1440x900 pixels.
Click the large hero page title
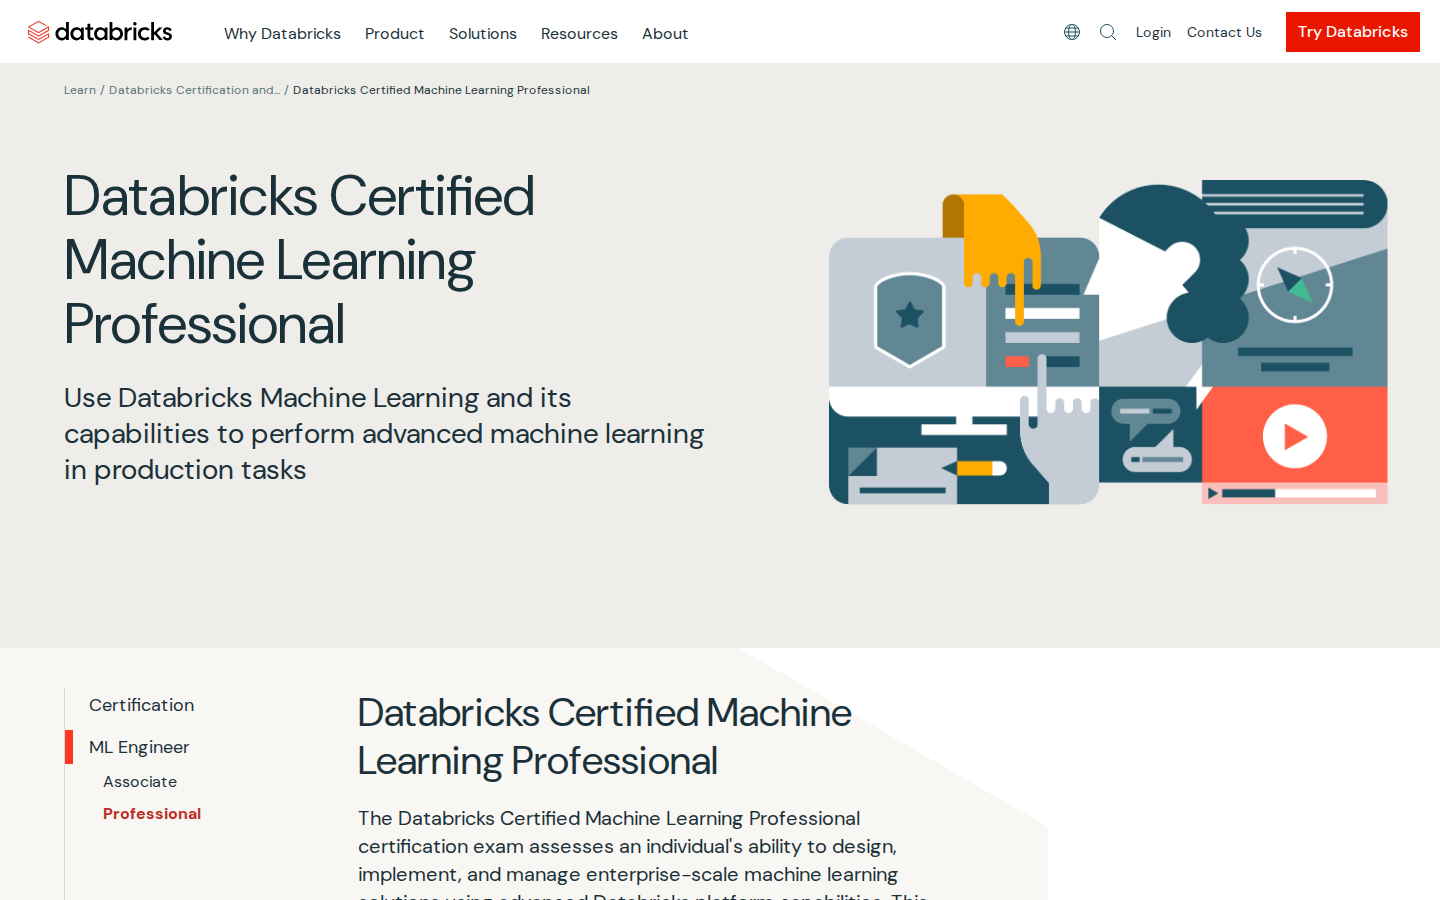click(299, 260)
